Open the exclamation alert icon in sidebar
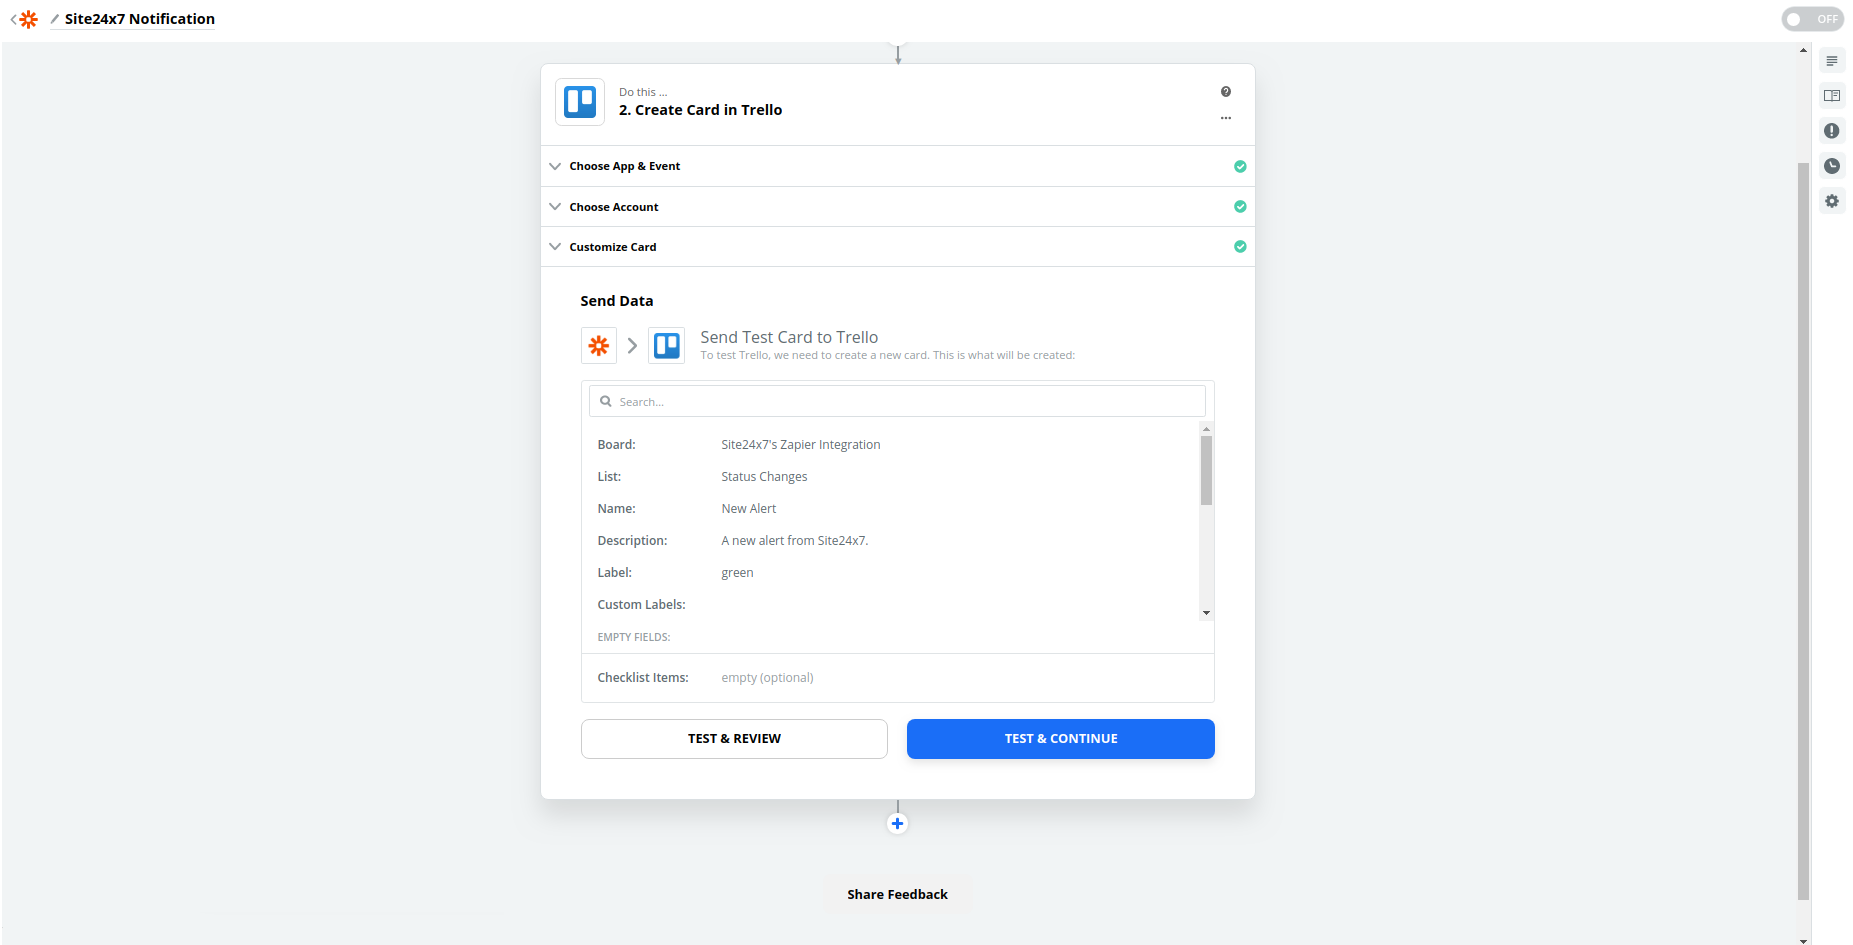Screen dimensions: 1853x945 tap(1831, 131)
